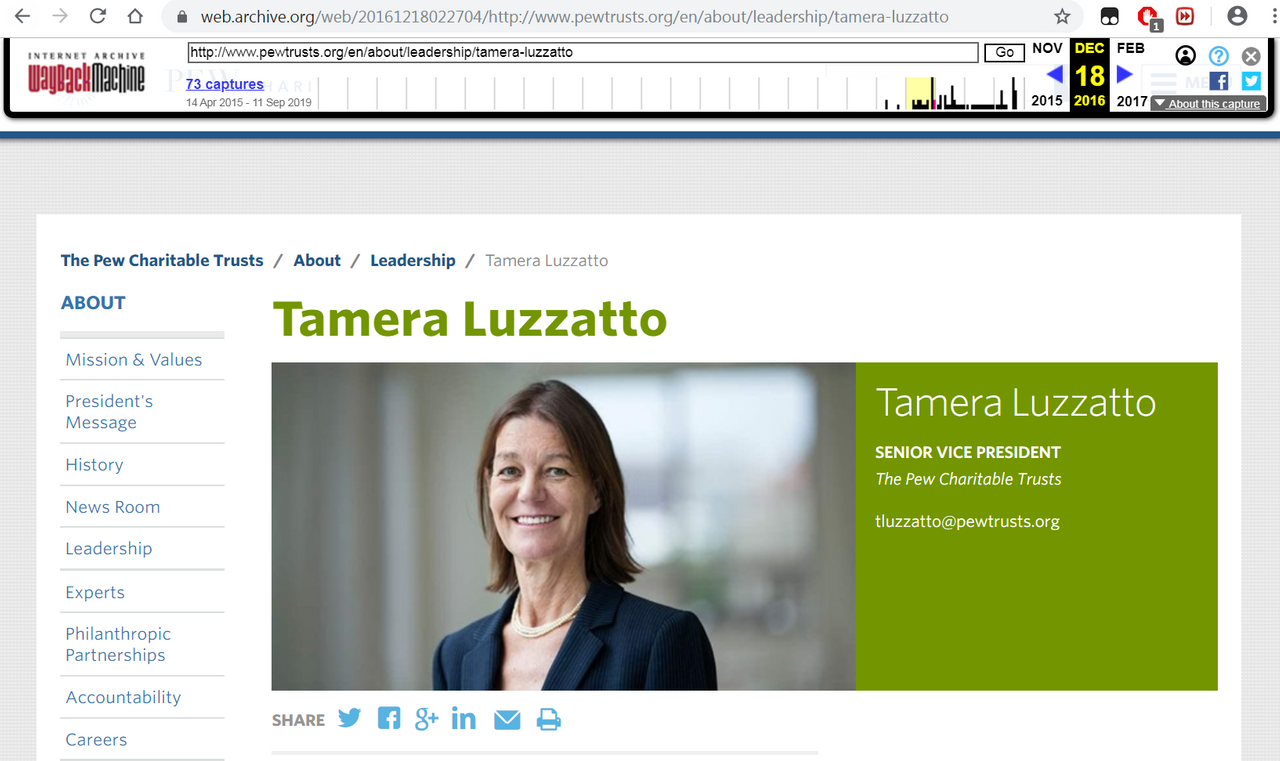The image size is (1280, 761).
Task: Close the Wayback Machine toolbar
Action: (x=1251, y=56)
